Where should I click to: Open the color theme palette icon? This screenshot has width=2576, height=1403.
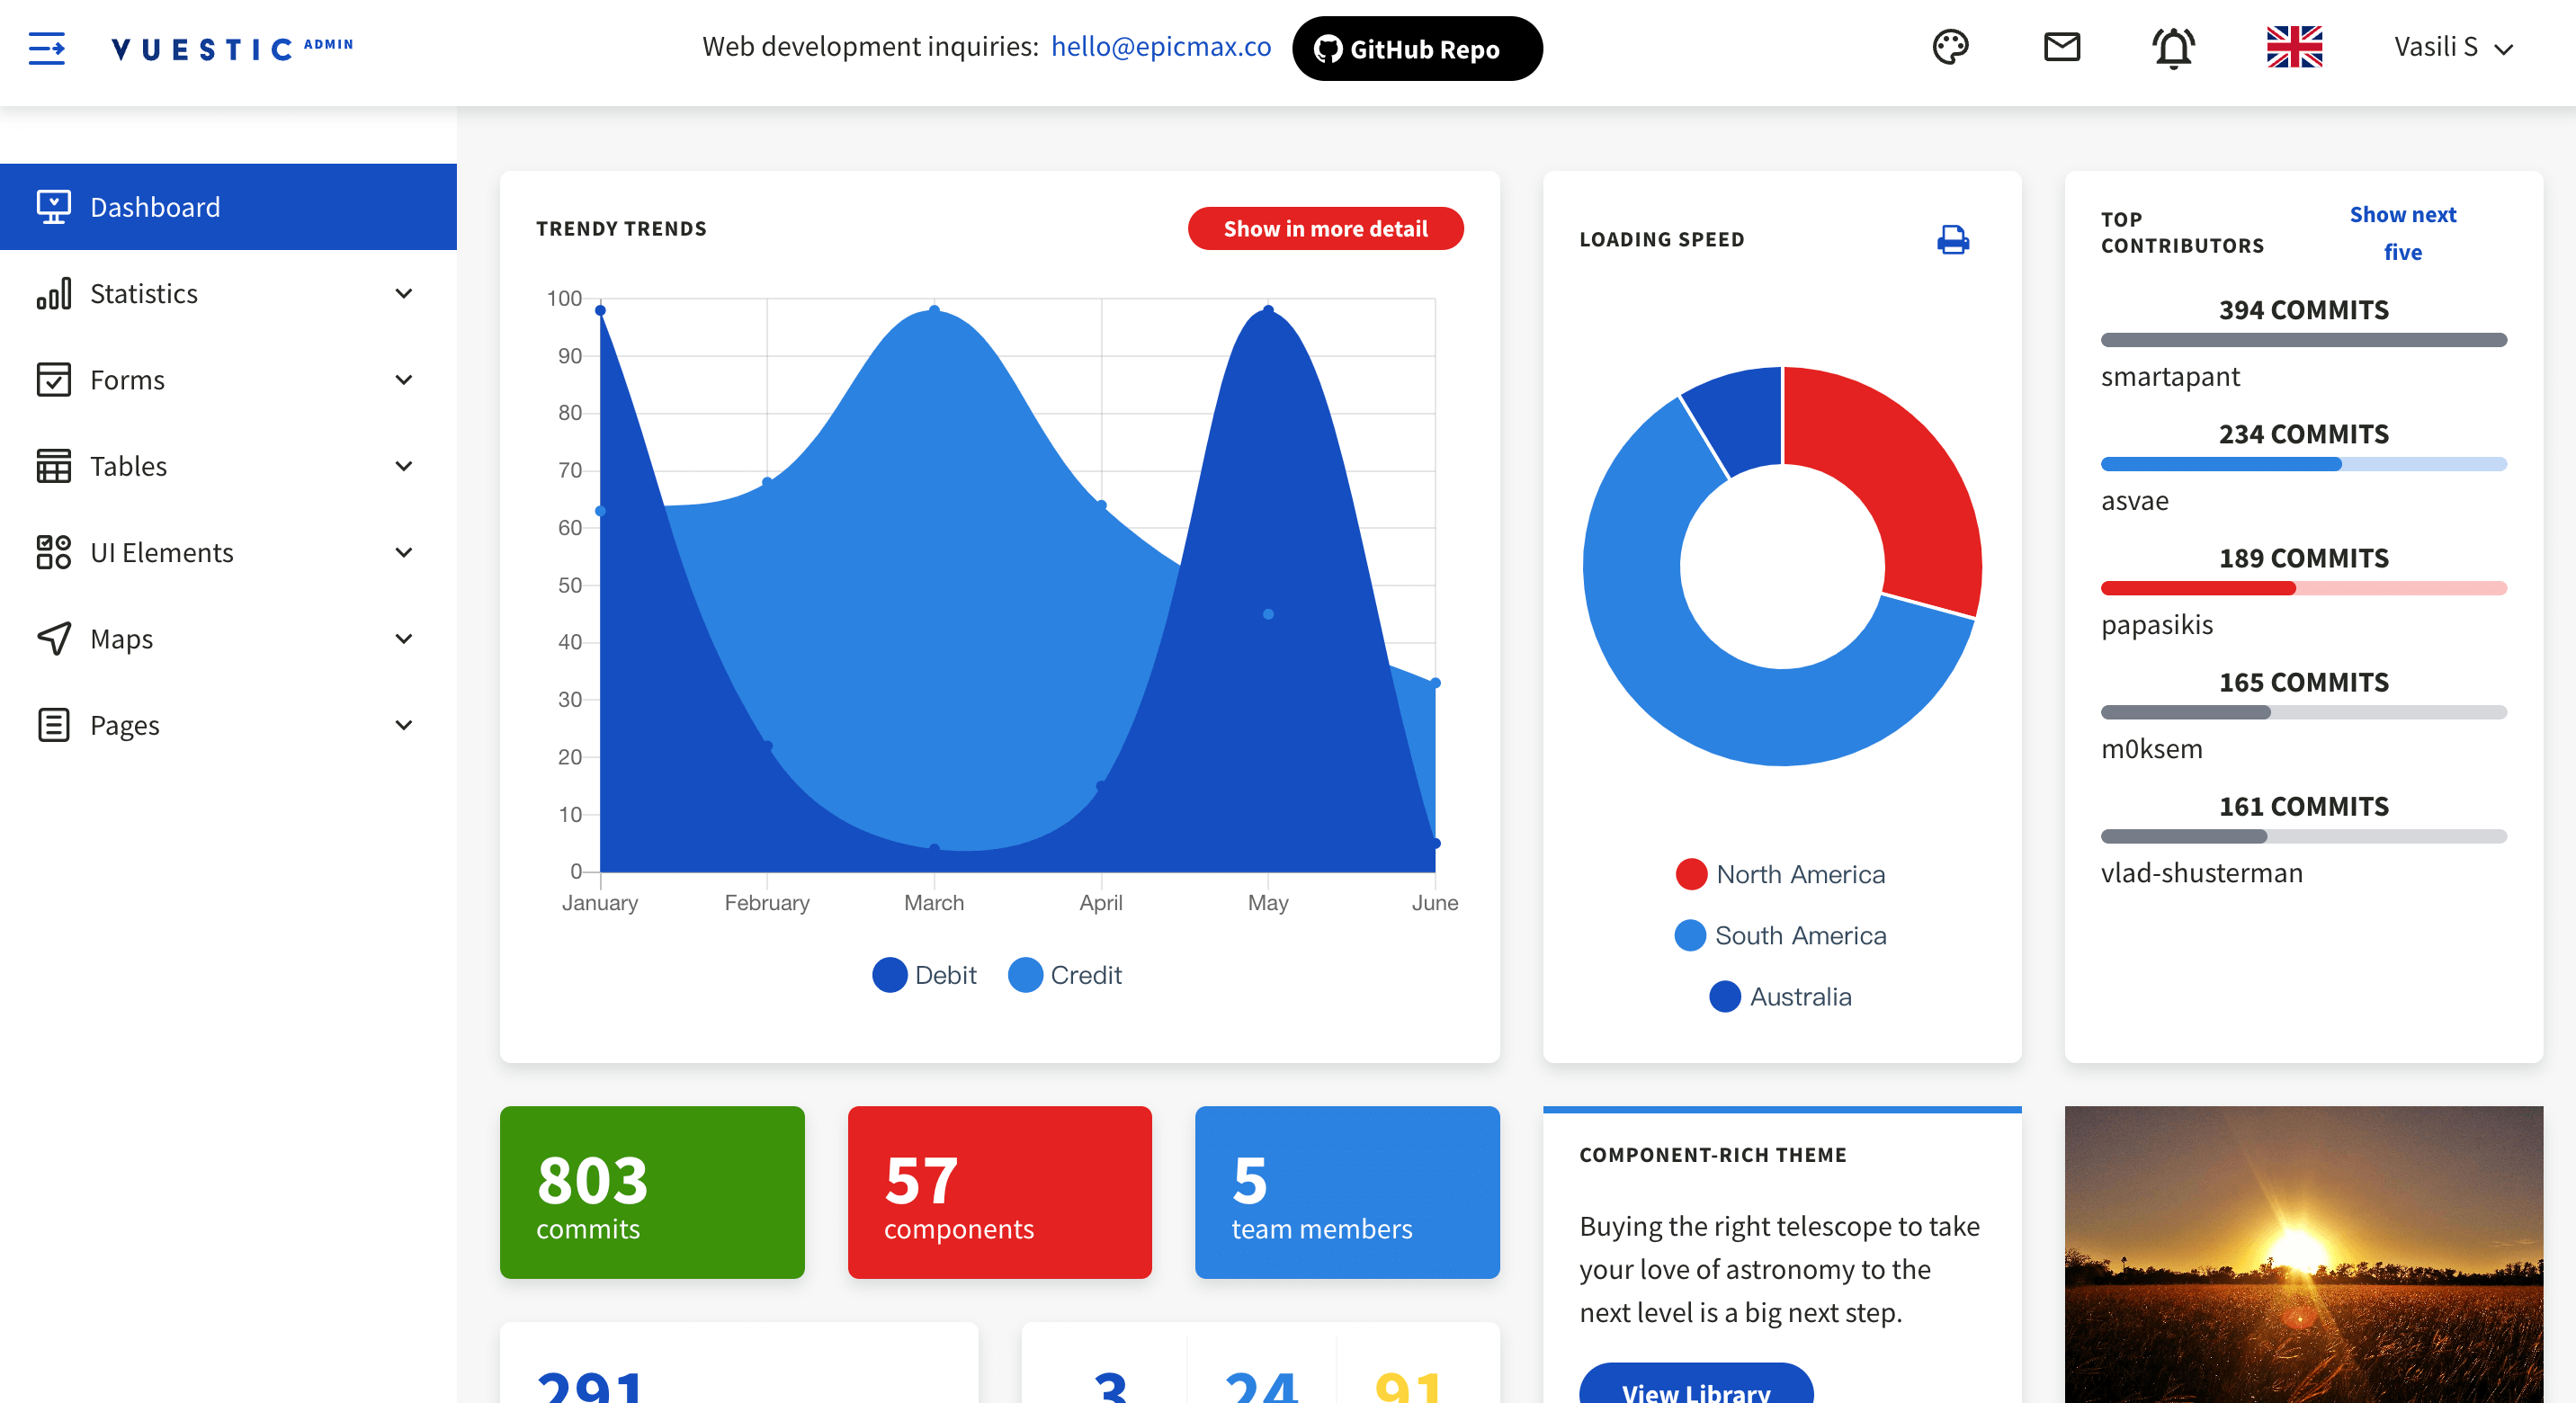[1950, 47]
